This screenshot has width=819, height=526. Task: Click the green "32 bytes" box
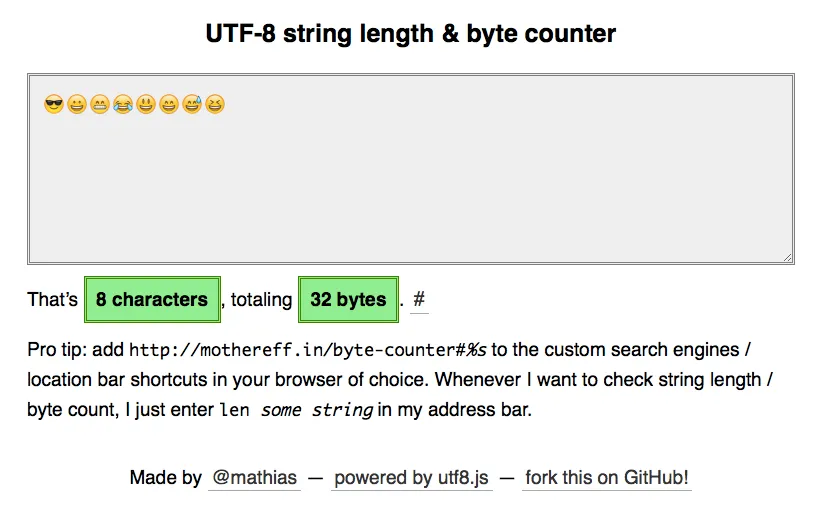(x=348, y=299)
